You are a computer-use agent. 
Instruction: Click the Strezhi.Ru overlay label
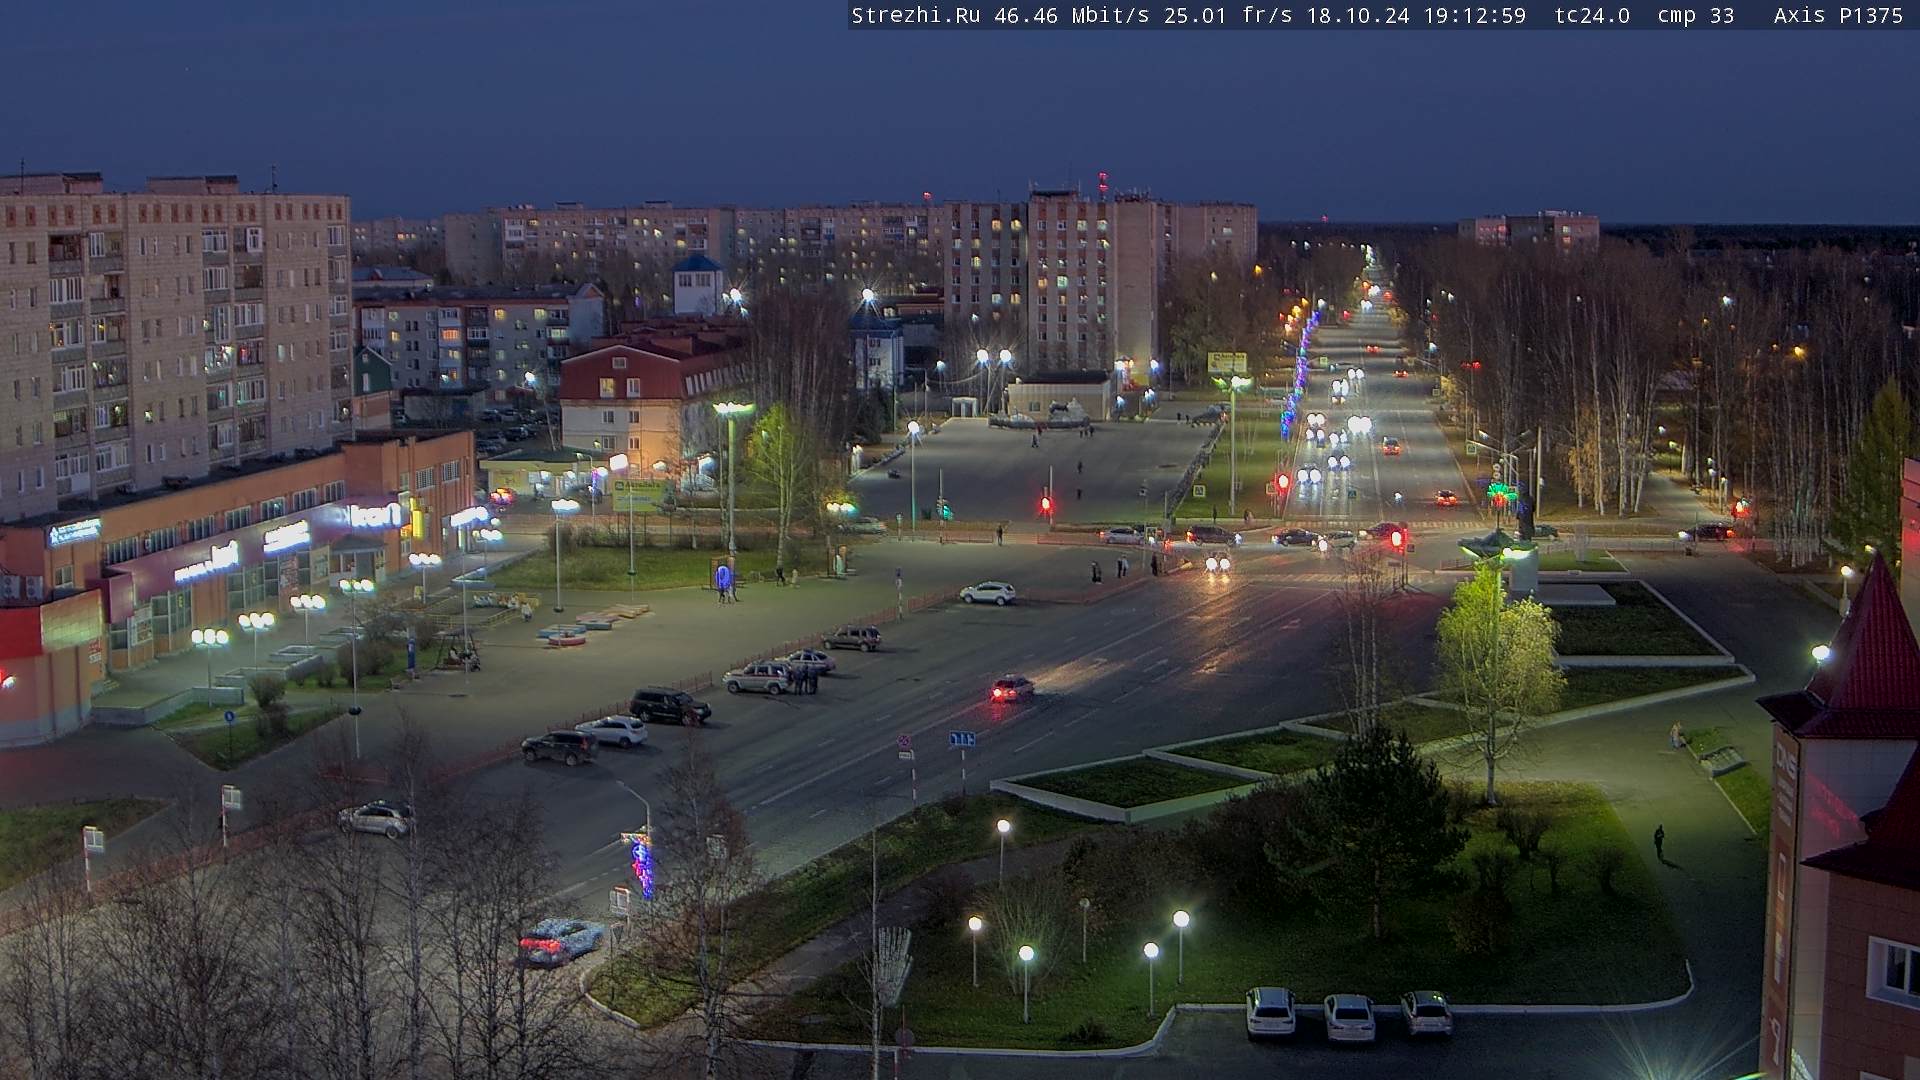(x=916, y=16)
